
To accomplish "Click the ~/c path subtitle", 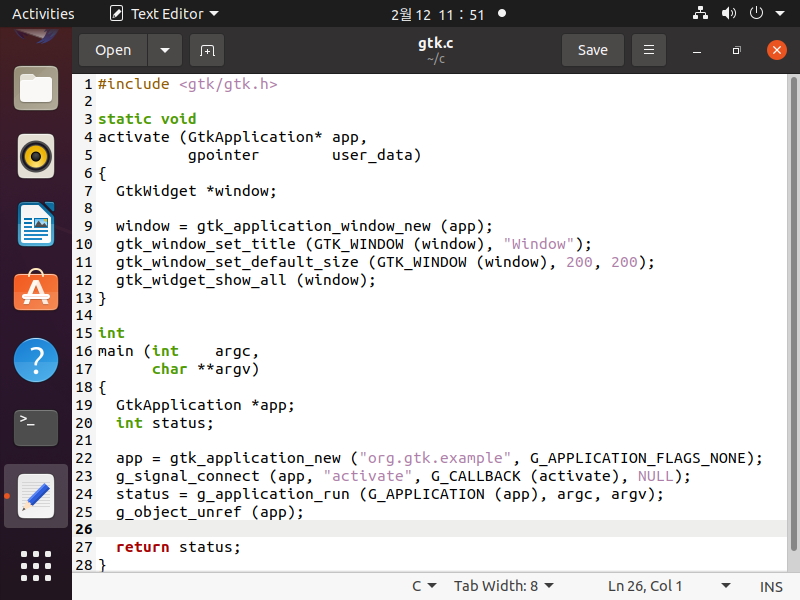I will 435,59.
